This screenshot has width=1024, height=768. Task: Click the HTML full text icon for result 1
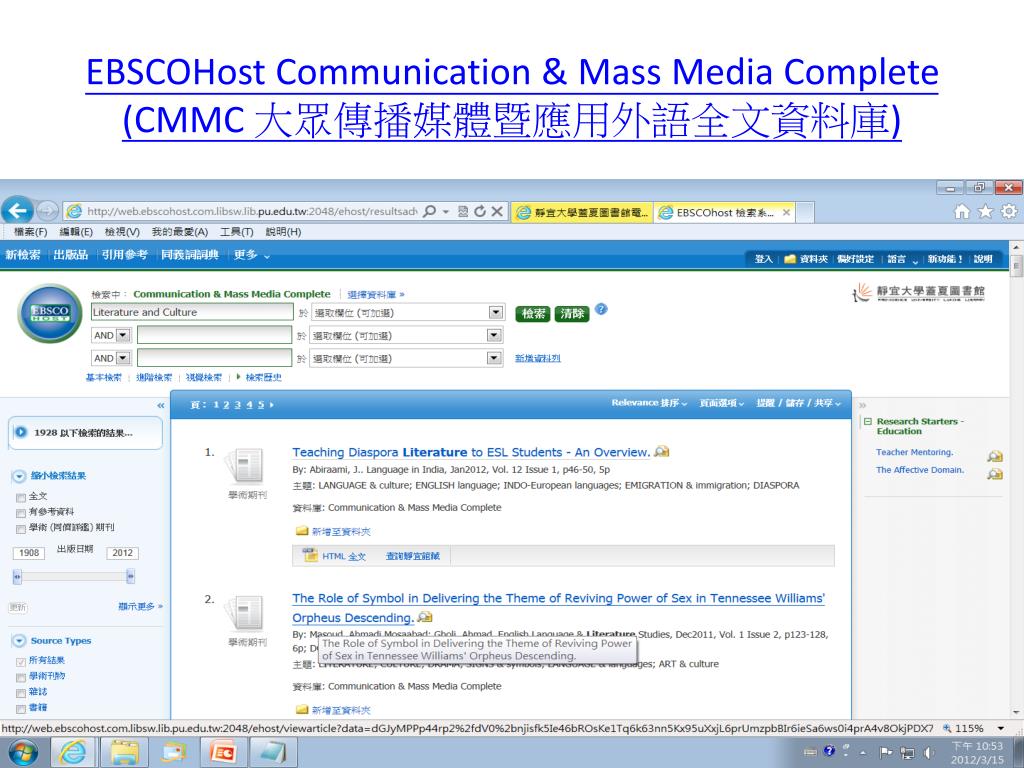coord(310,556)
